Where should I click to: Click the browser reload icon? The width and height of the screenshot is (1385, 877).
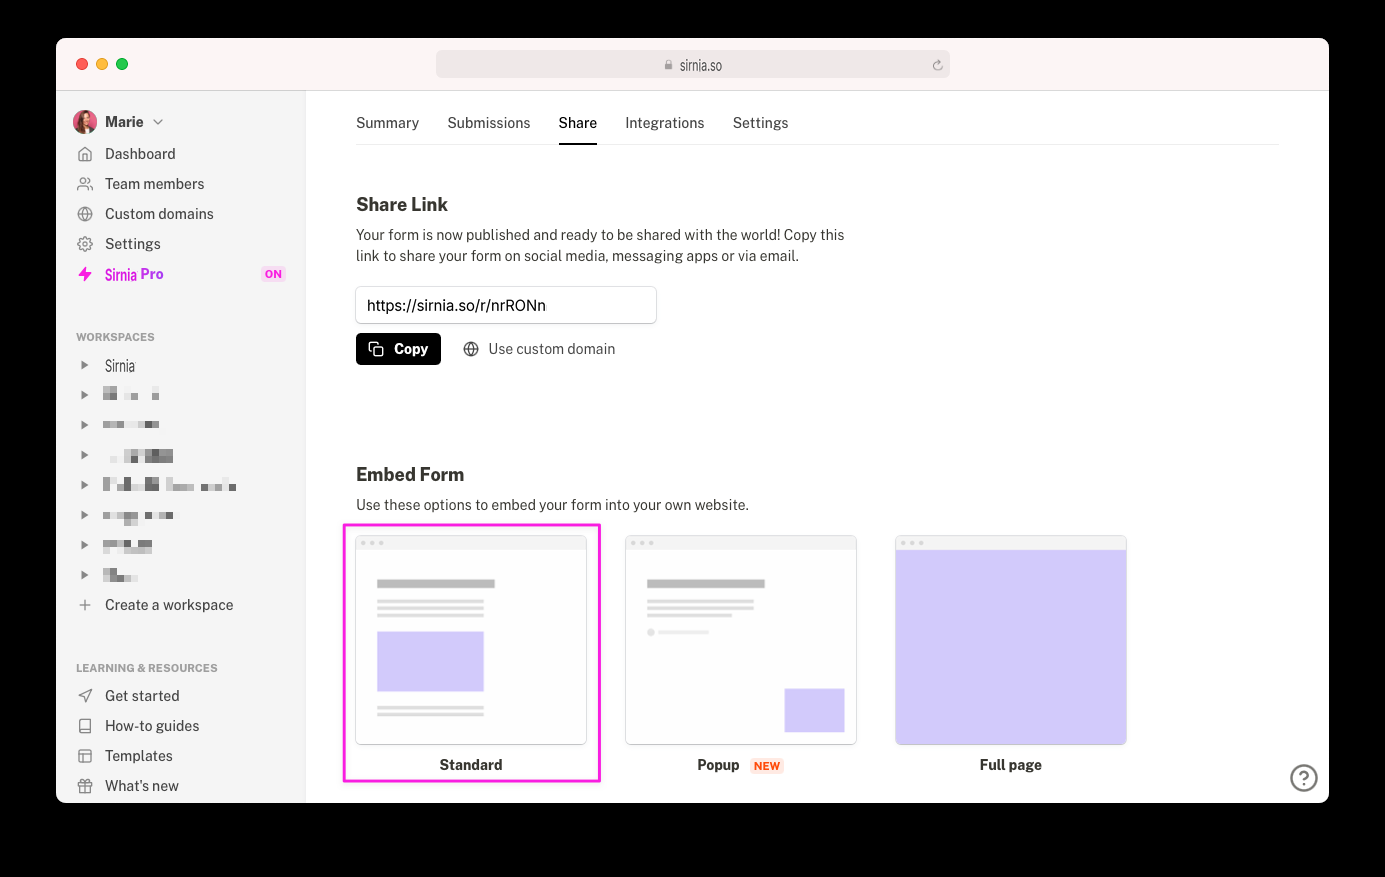(937, 65)
